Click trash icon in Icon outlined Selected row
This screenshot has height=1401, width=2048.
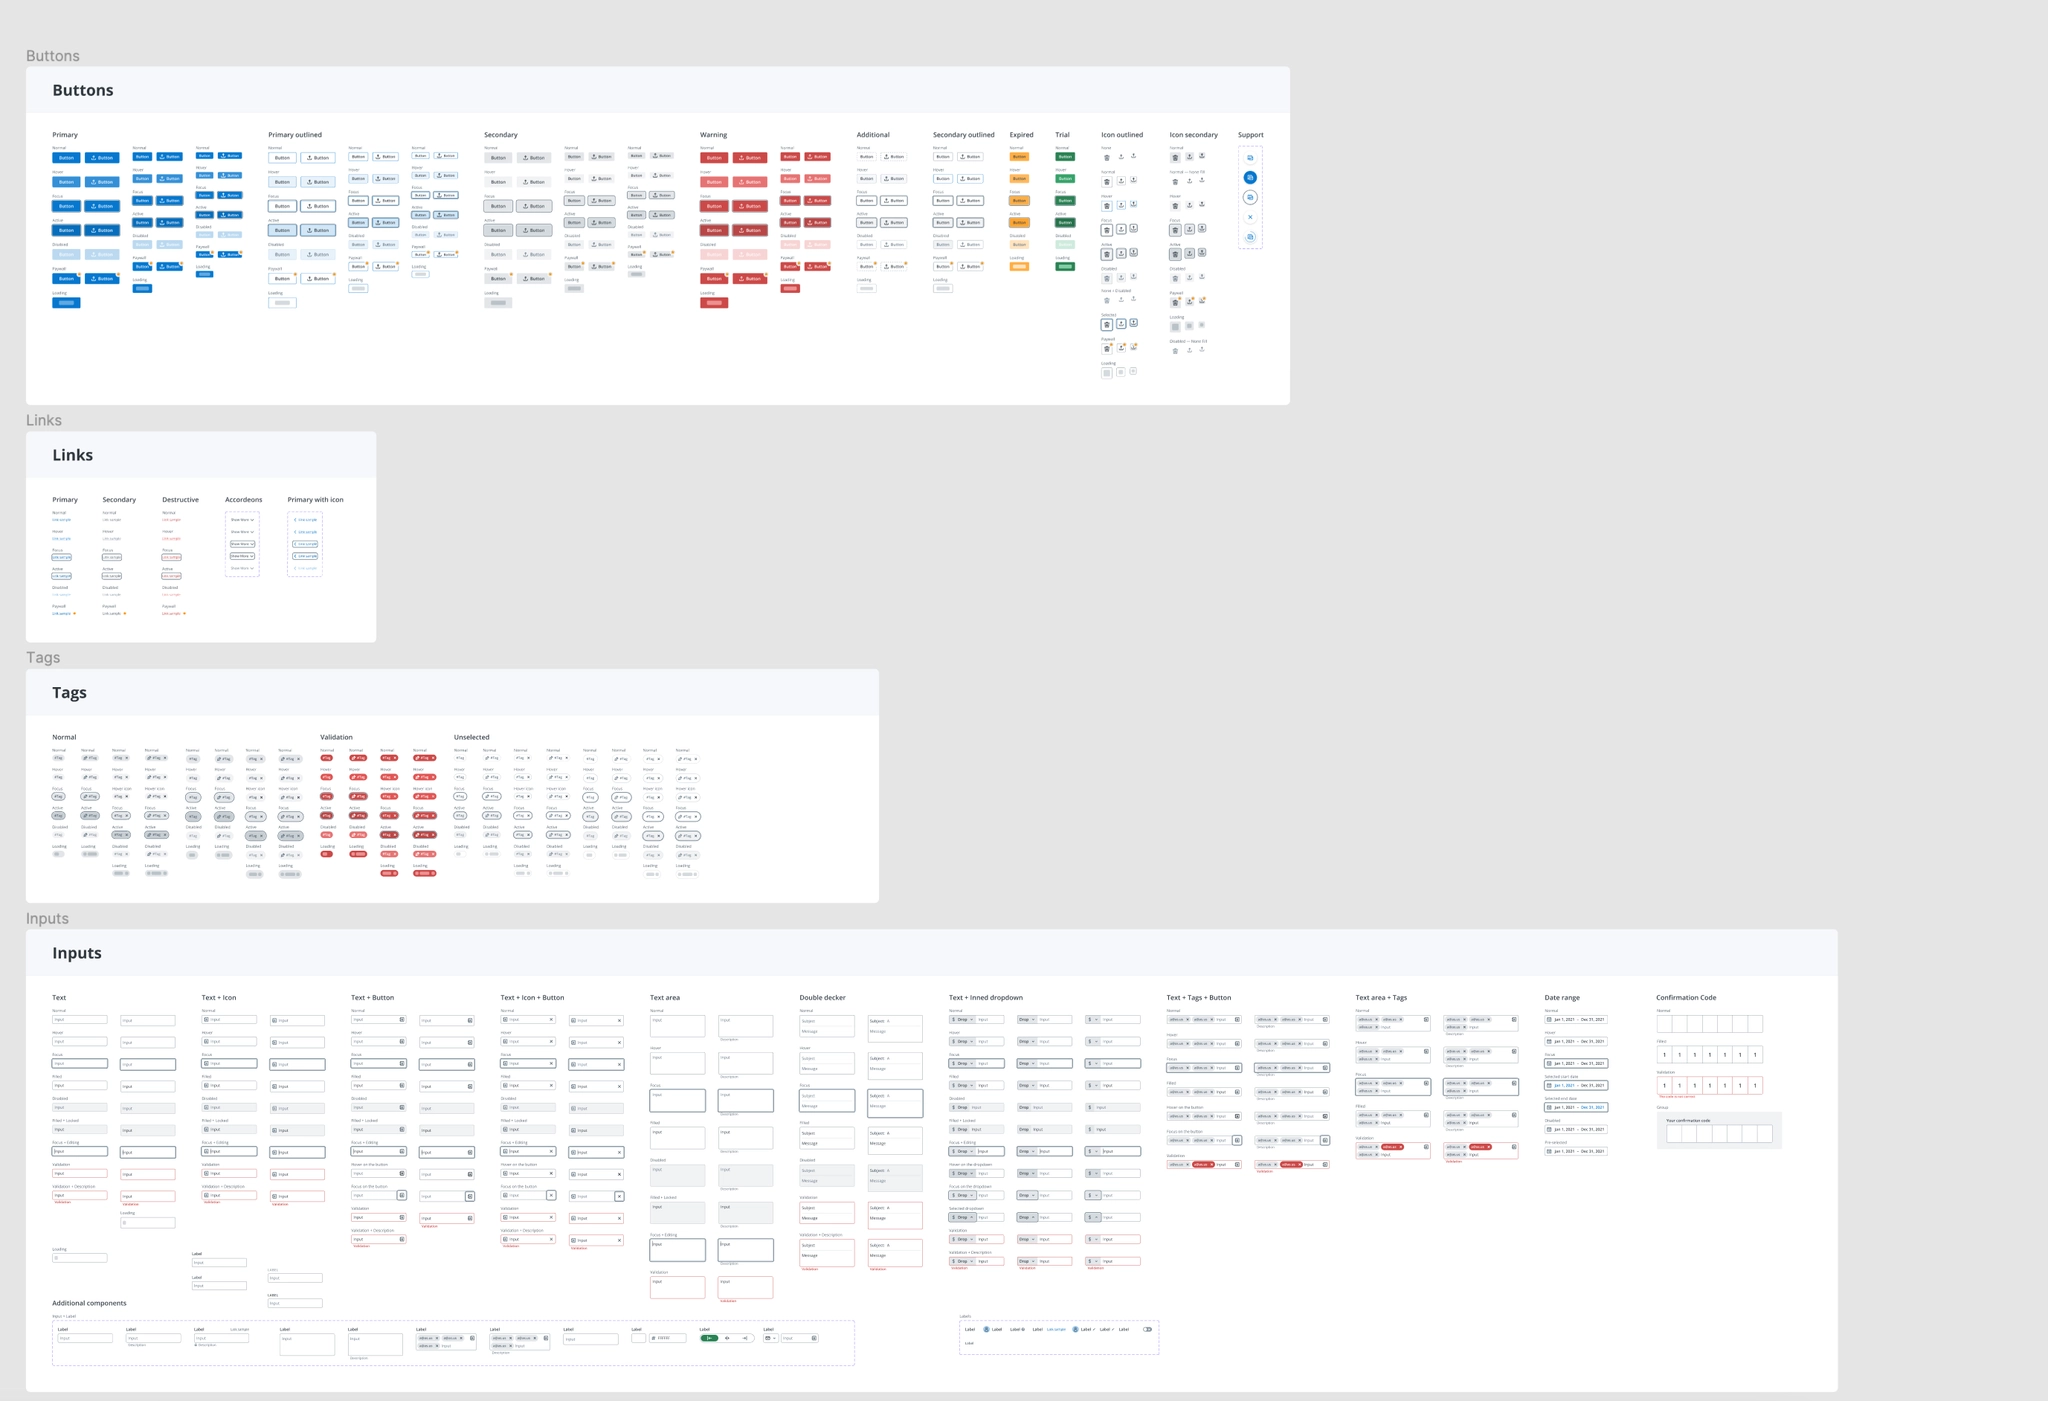point(1107,324)
